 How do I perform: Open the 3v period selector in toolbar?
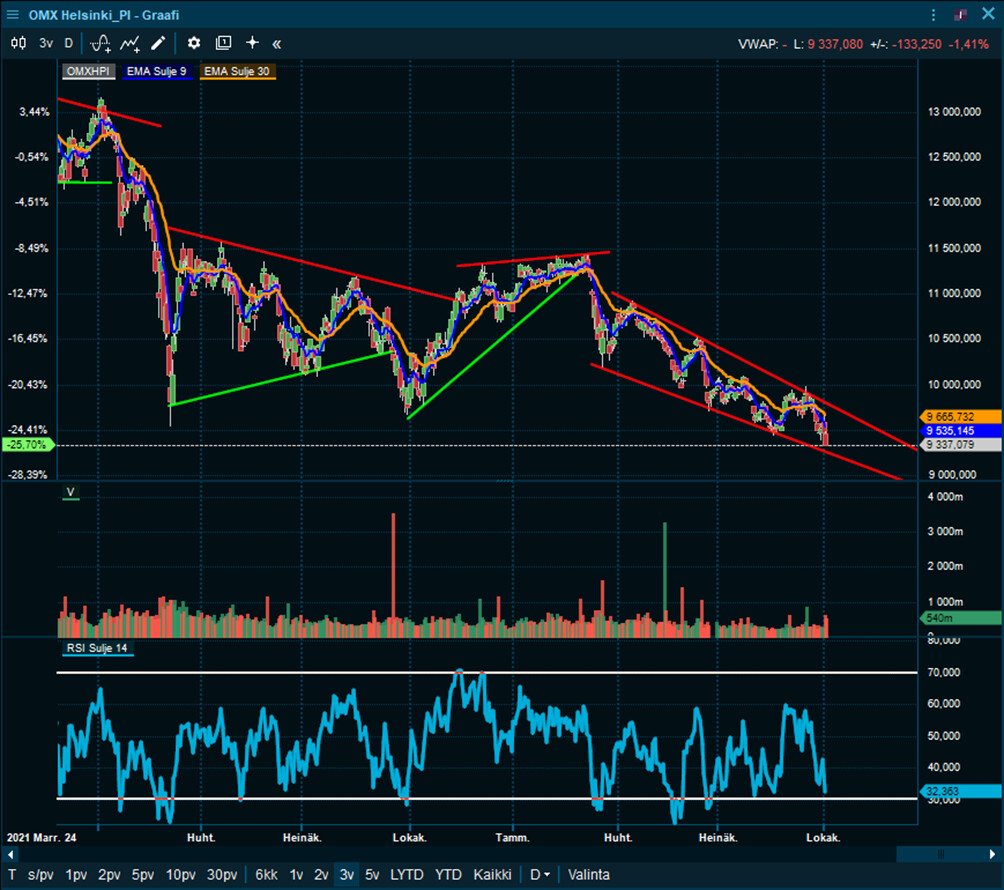46,44
